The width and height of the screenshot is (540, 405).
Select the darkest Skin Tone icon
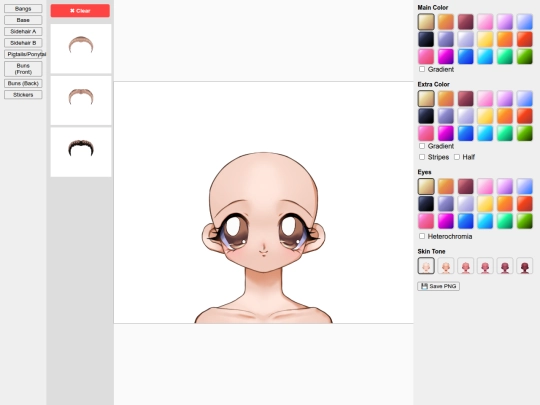tap(525, 266)
